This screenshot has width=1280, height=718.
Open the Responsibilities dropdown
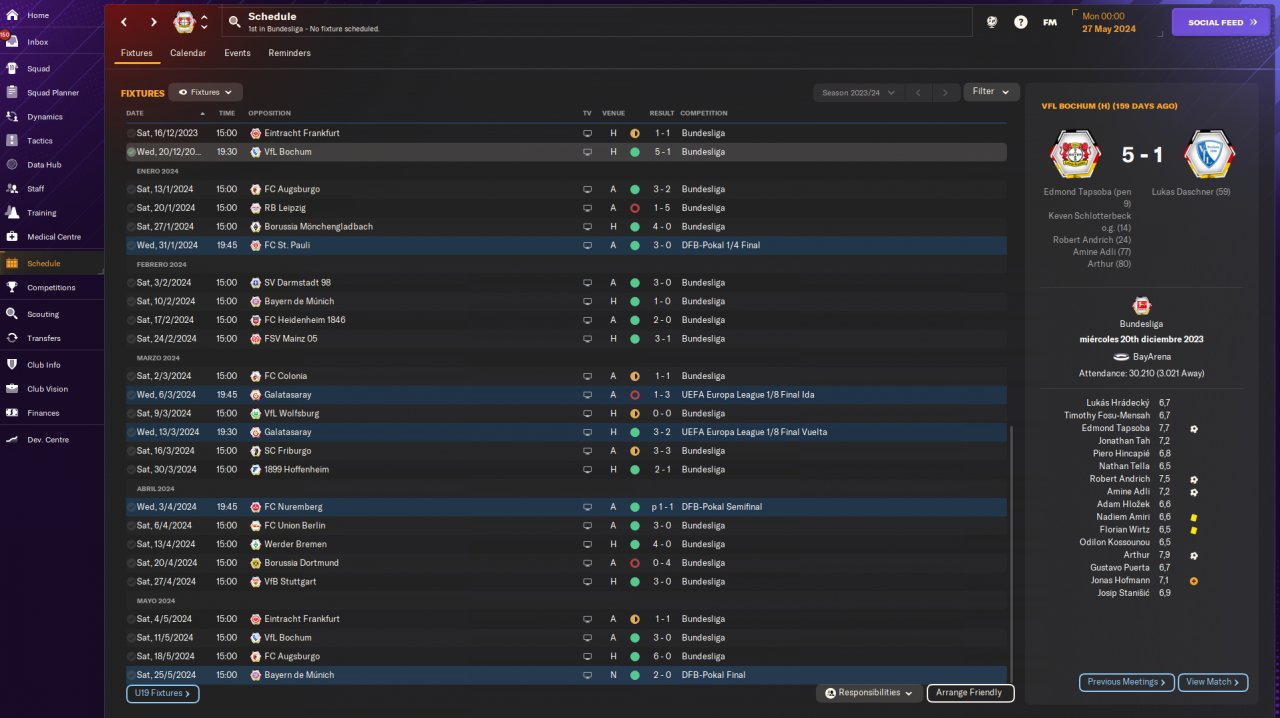point(869,693)
